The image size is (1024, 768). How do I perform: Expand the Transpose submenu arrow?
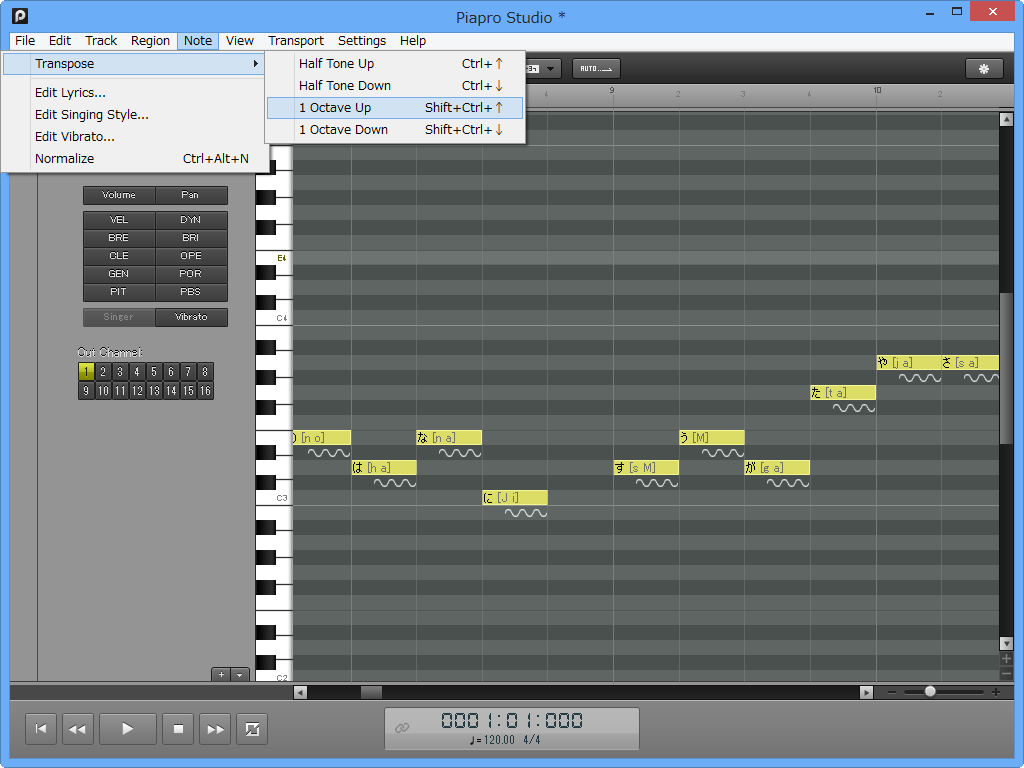coord(255,63)
